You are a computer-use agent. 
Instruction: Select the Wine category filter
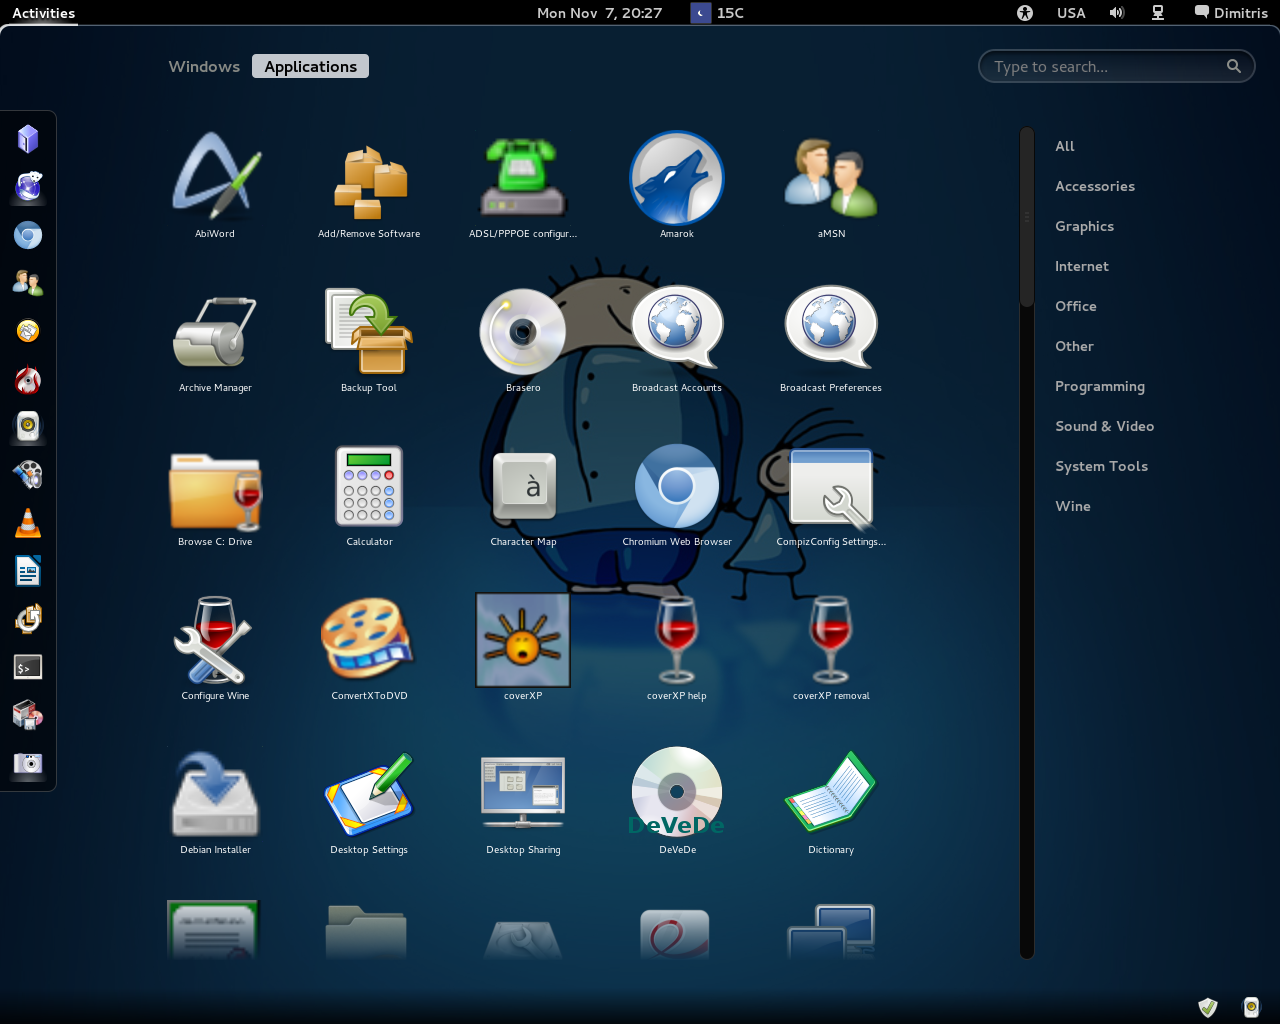coord(1072,506)
